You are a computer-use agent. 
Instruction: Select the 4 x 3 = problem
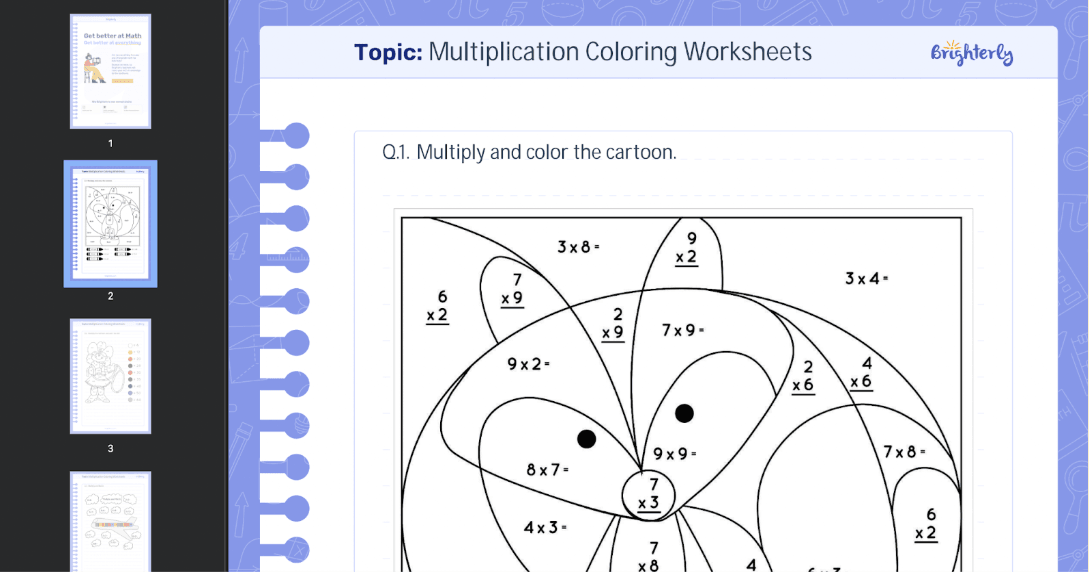(x=545, y=527)
